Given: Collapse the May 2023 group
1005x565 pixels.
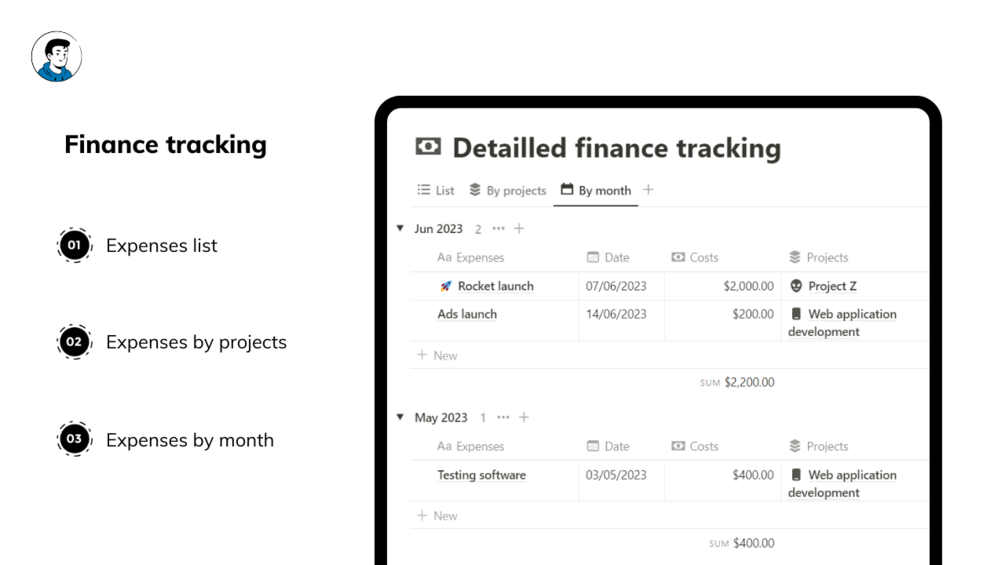Looking at the screenshot, I should 400,417.
